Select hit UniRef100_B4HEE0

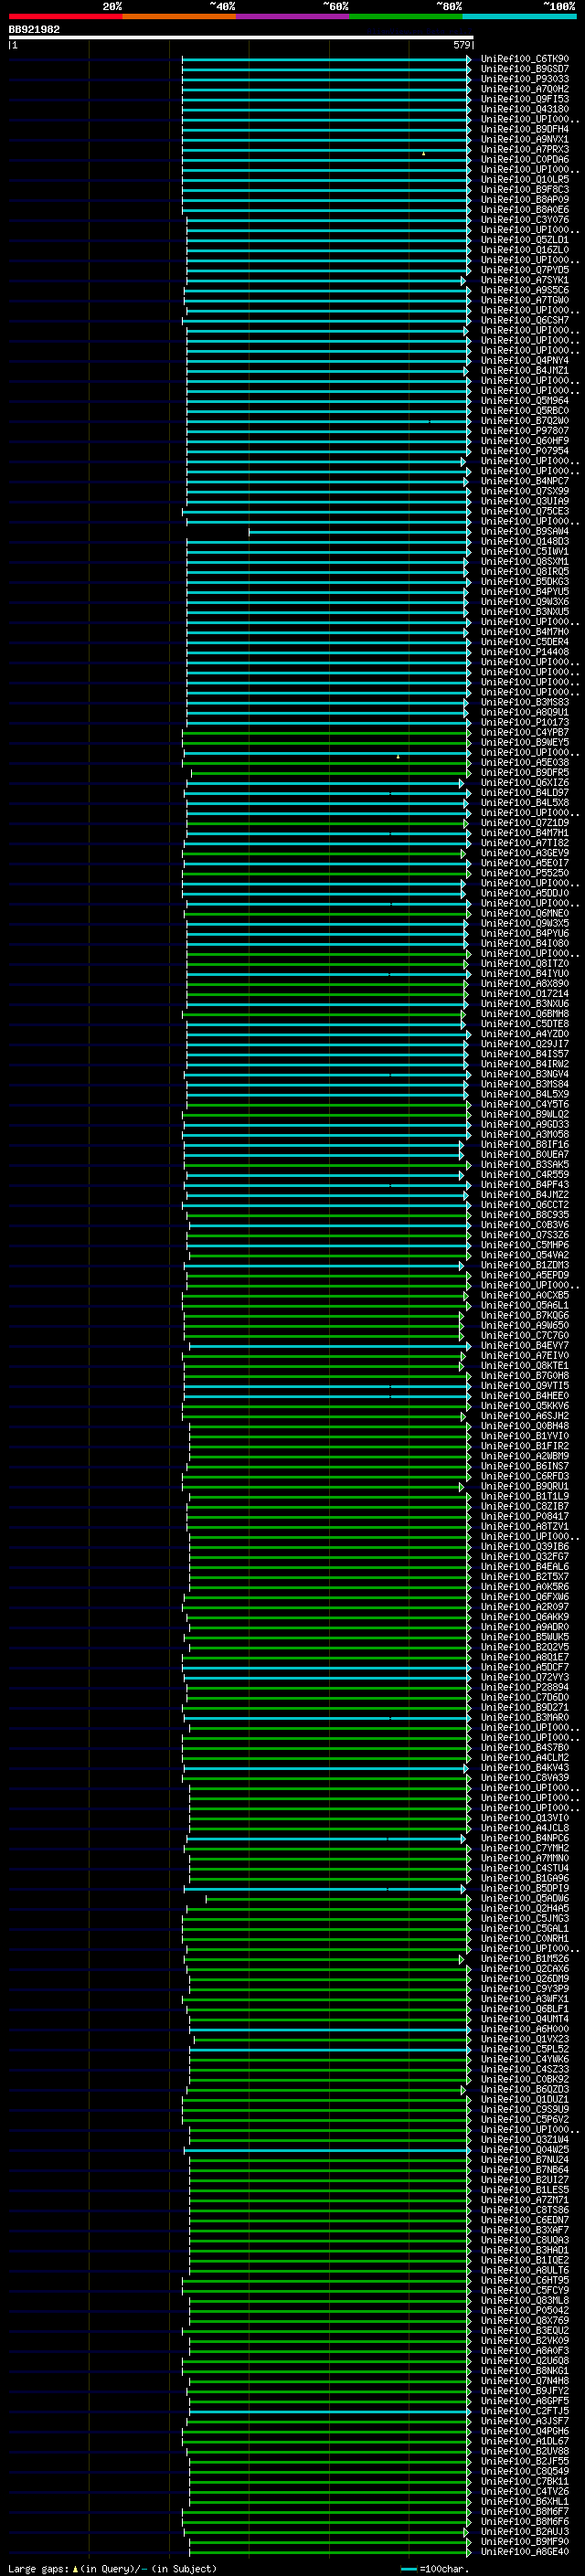point(524,1396)
